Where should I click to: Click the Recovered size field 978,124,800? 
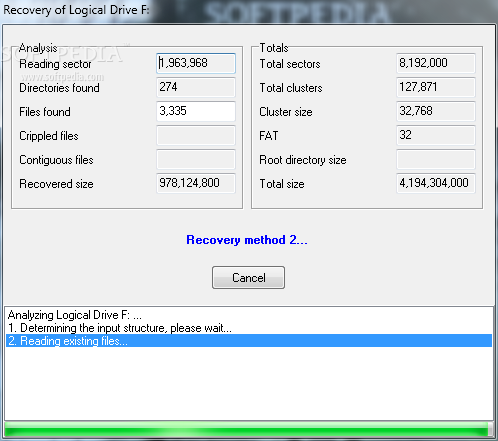pos(196,183)
